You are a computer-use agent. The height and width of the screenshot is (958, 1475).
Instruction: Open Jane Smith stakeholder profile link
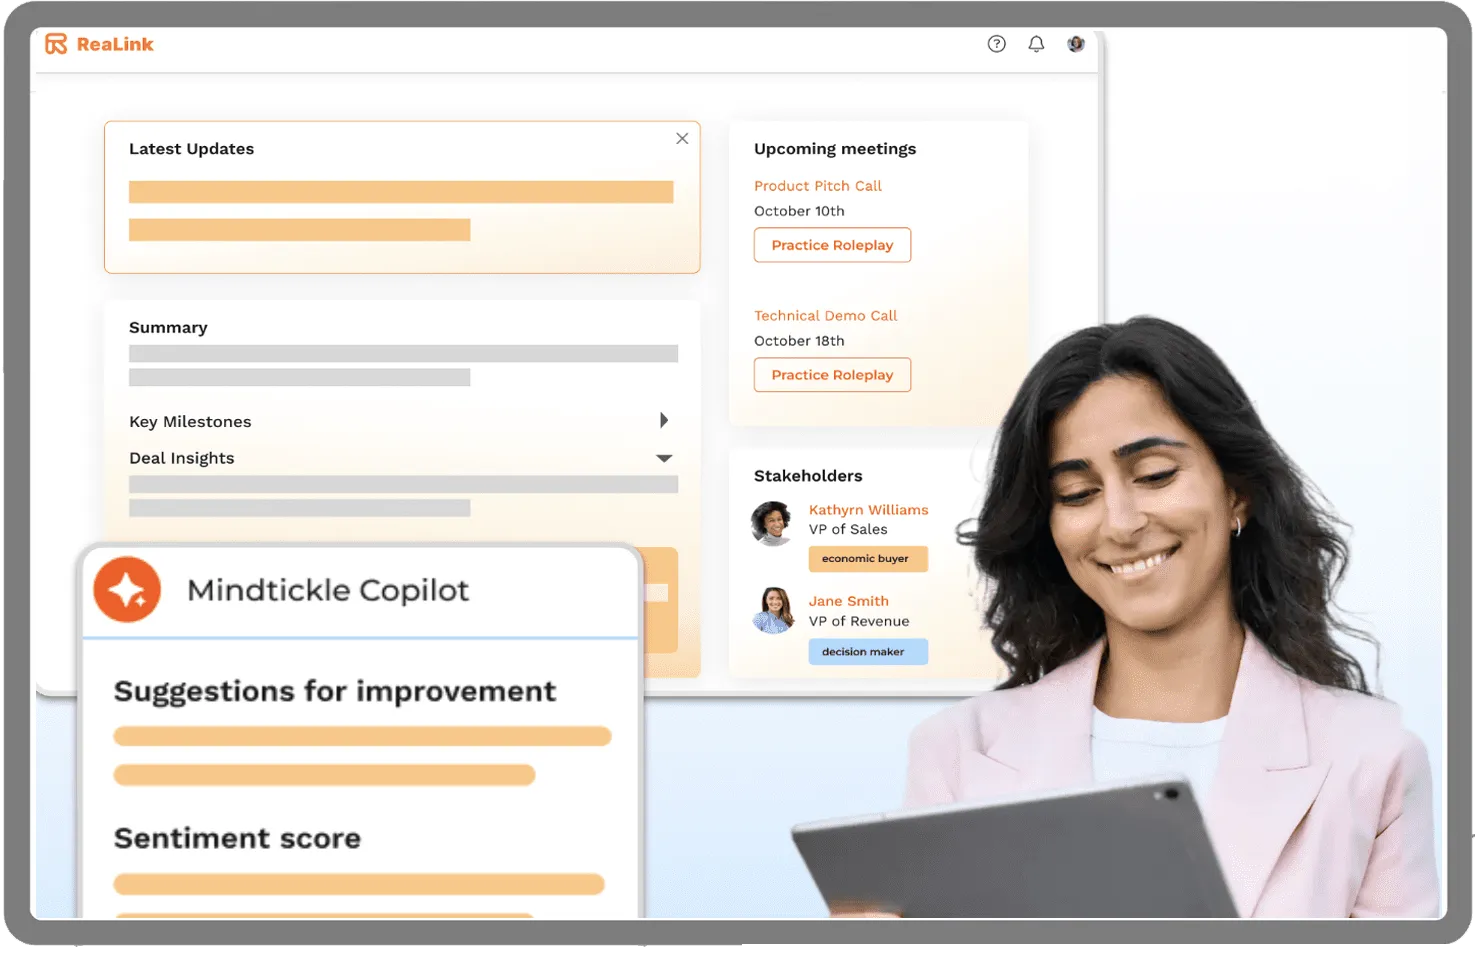coord(848,601)
